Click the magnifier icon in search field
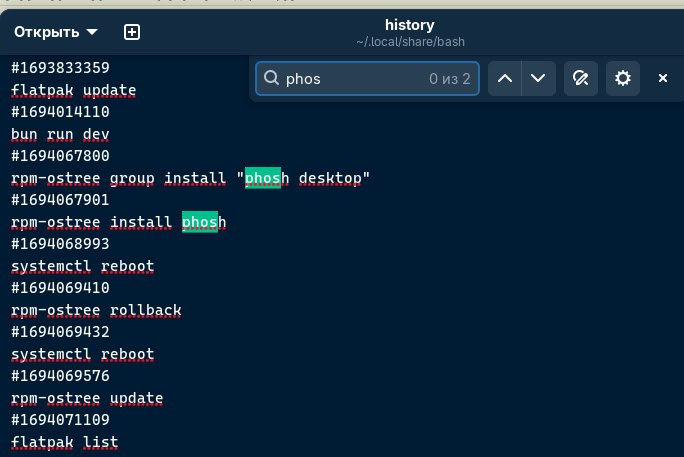 271,78
